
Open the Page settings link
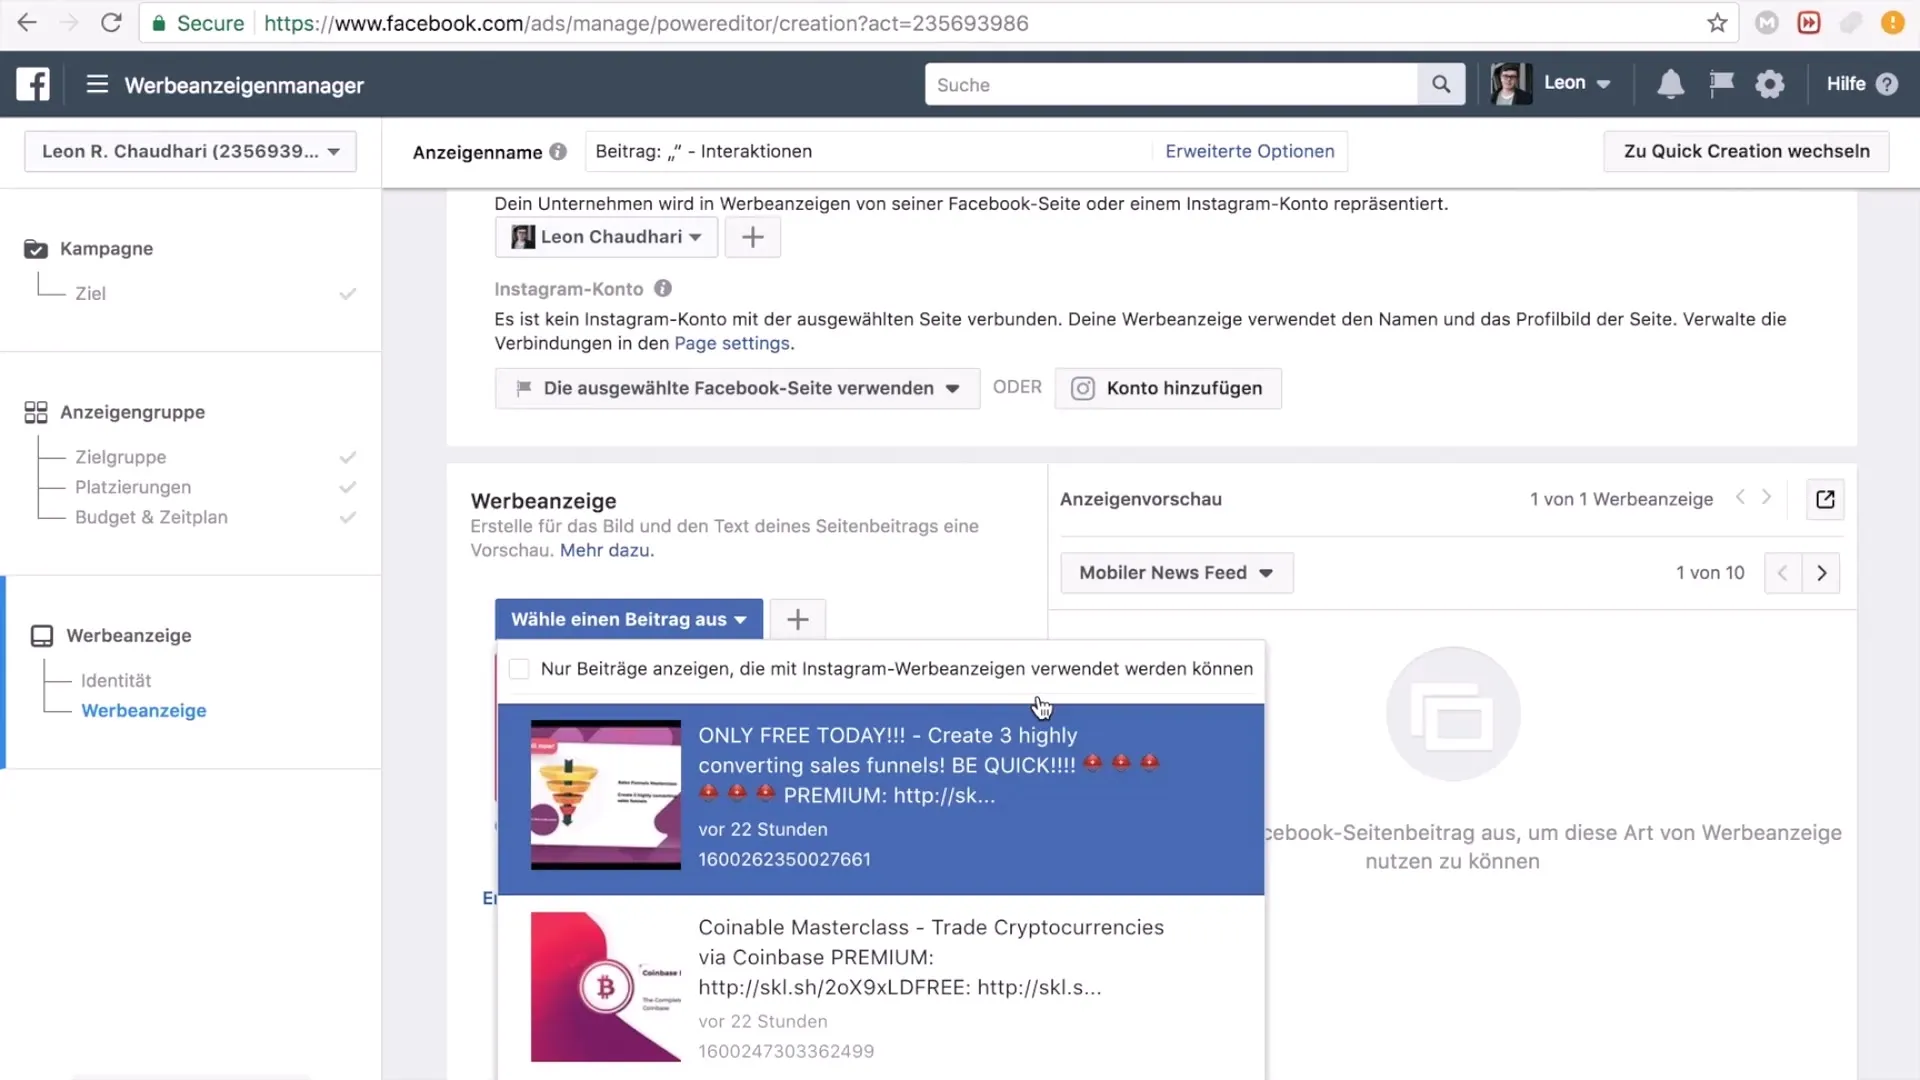[x=732, y=343]
